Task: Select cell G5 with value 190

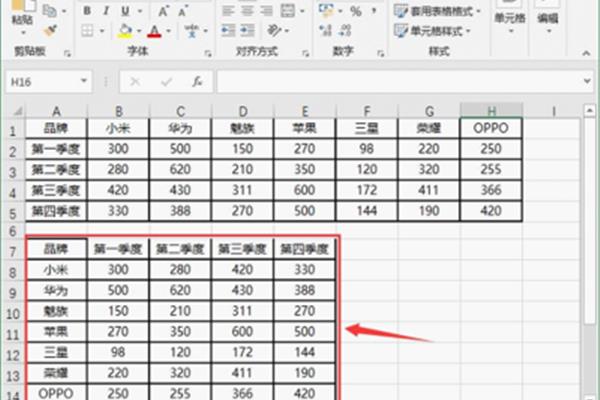Action: (429, 211)
